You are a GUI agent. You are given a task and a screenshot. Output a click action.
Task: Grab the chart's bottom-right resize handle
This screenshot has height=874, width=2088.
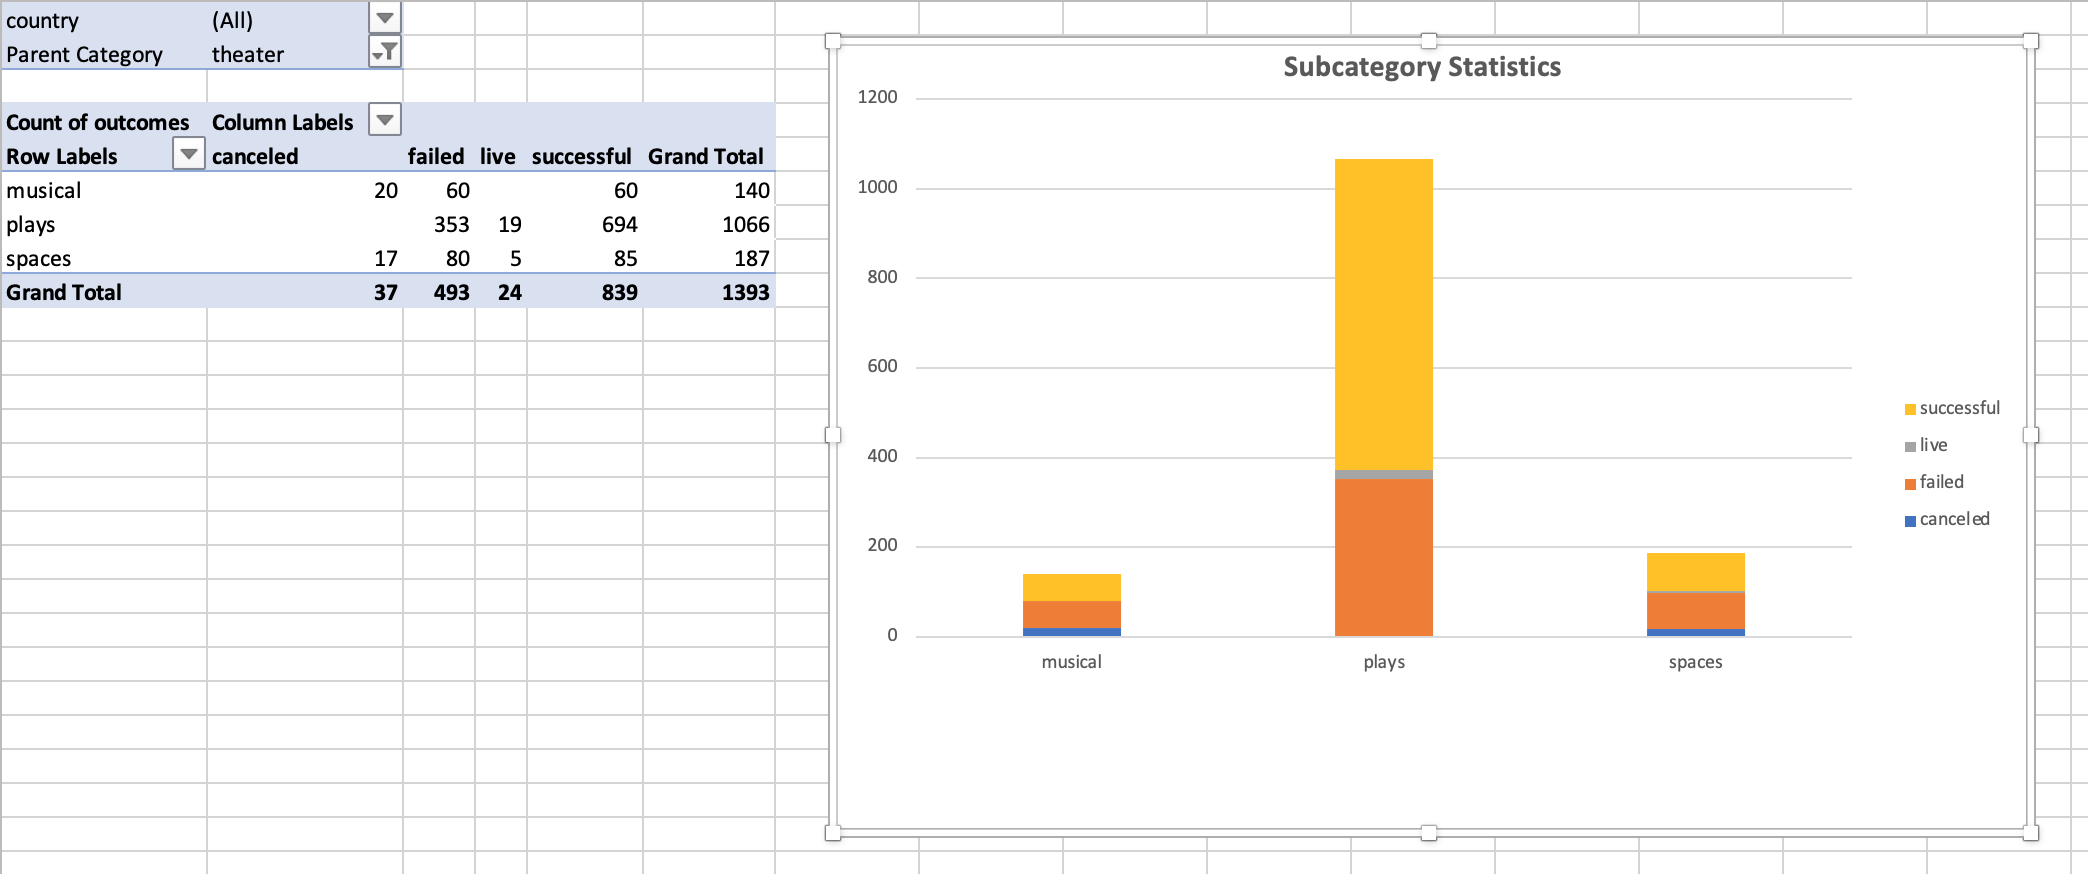(2031, 832)
